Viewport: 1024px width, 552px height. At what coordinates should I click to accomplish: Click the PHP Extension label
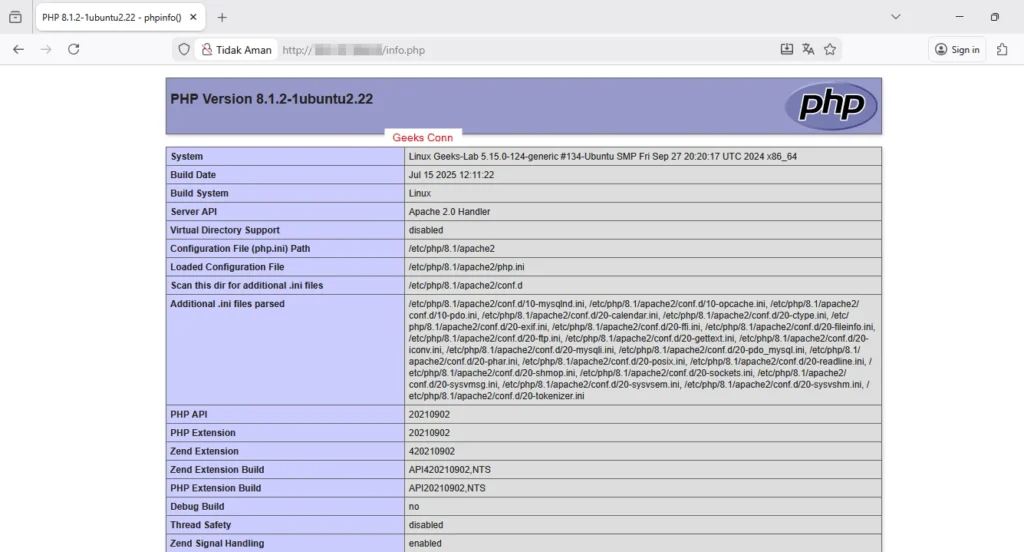tap(203, 433)
